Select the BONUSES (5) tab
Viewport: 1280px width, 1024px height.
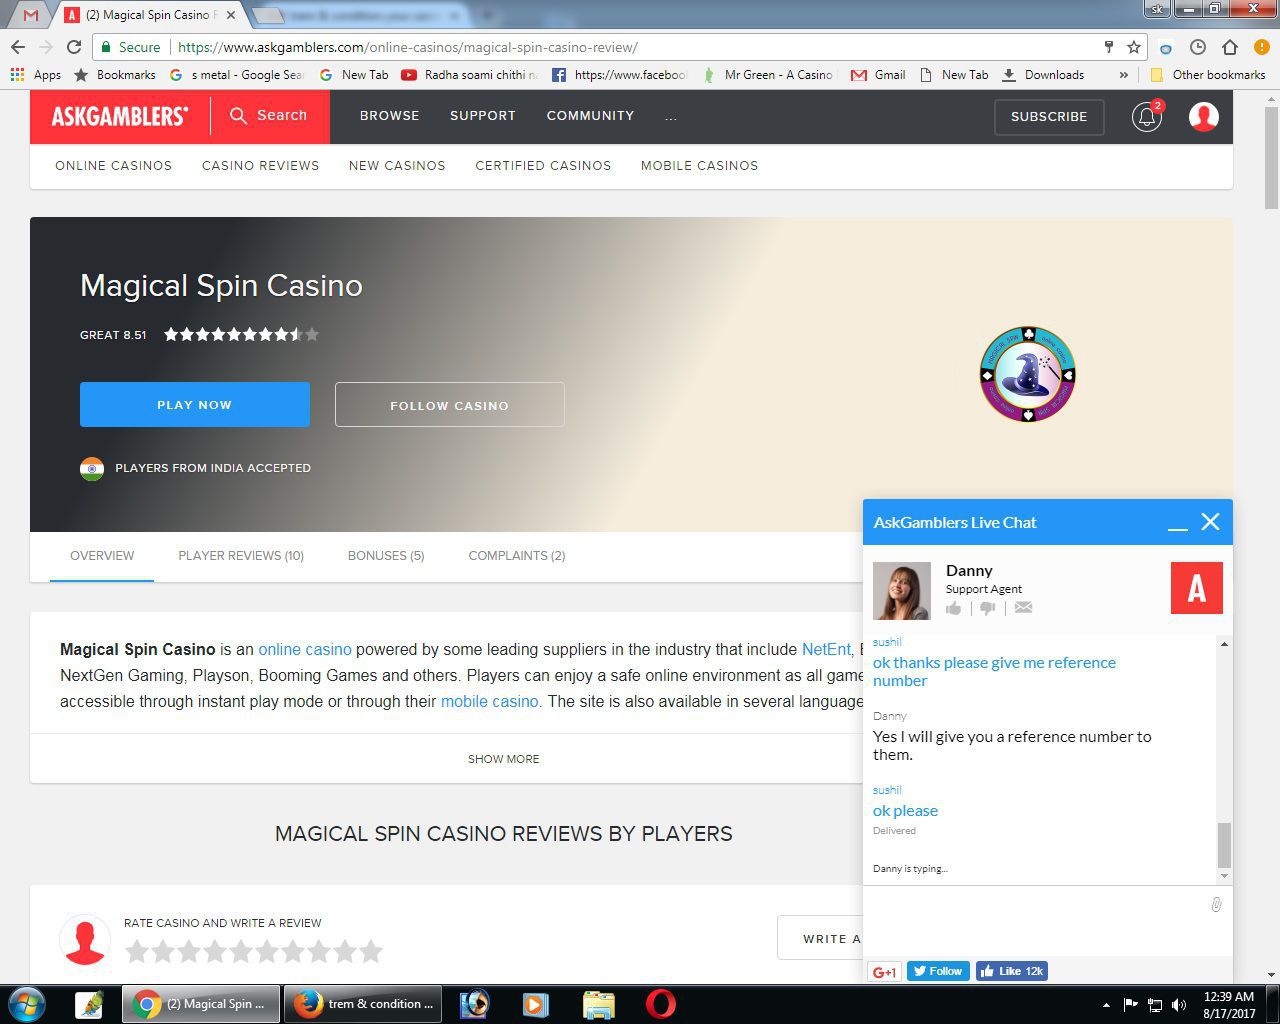click(386, 556)
